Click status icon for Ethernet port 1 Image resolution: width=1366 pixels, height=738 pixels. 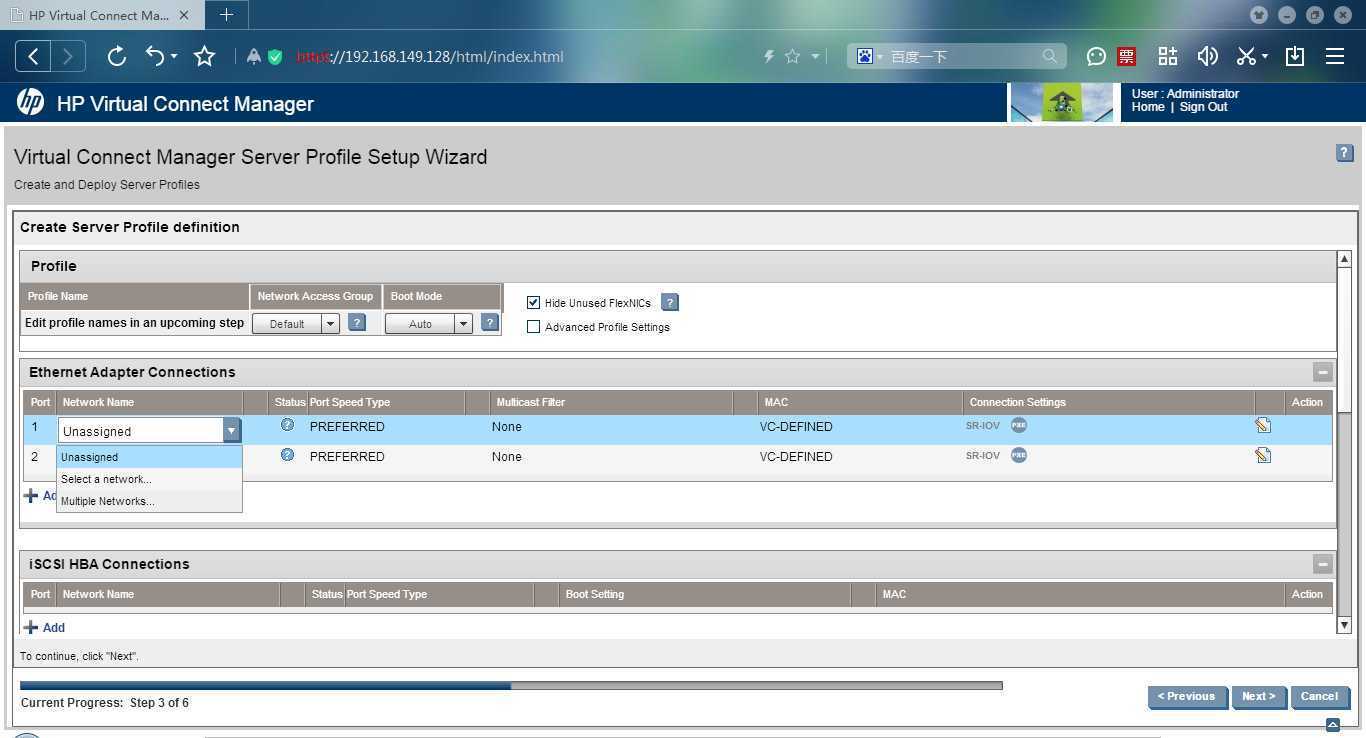click(x=288, y=425)
